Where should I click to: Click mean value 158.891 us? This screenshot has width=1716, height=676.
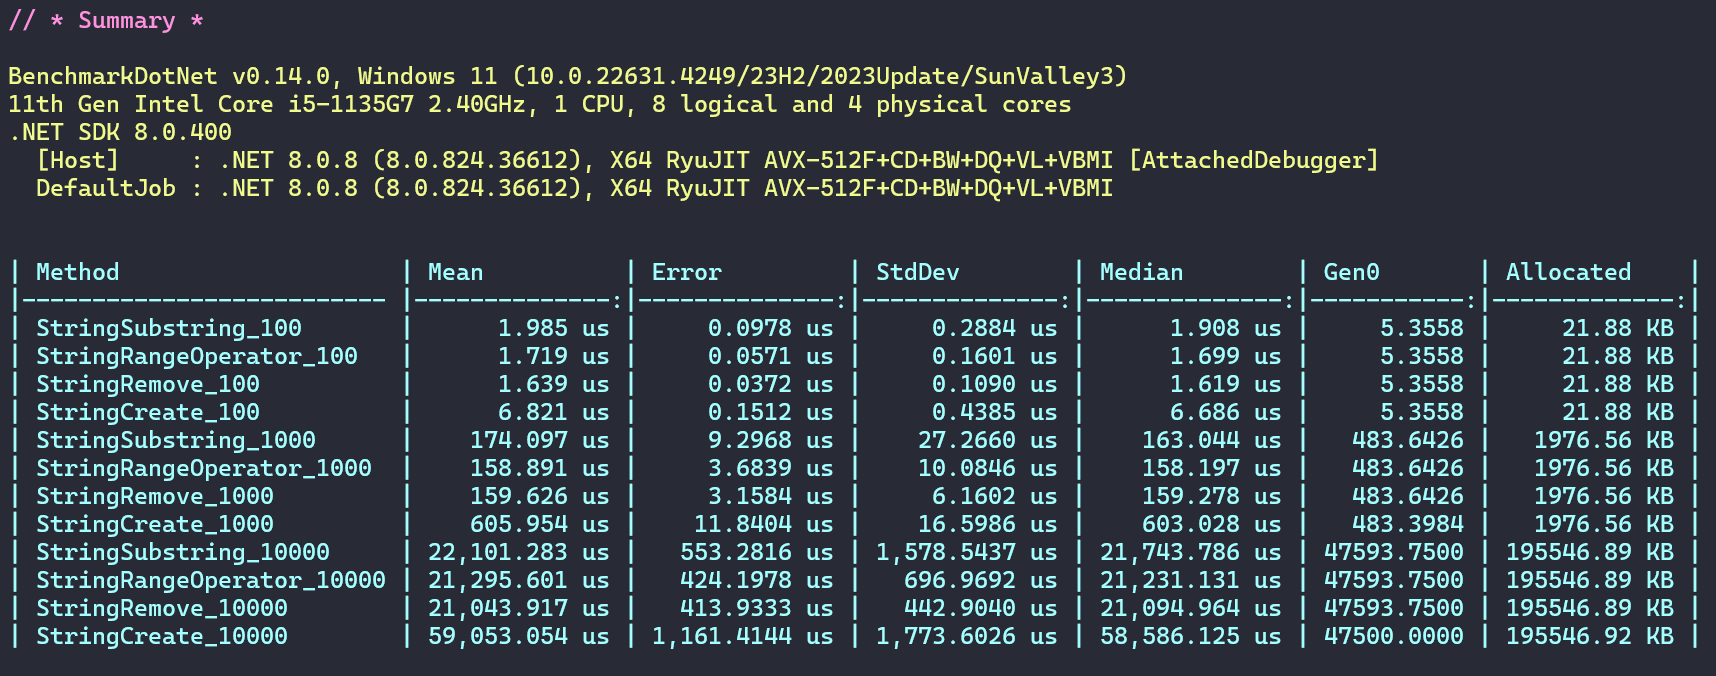[540, 468]
